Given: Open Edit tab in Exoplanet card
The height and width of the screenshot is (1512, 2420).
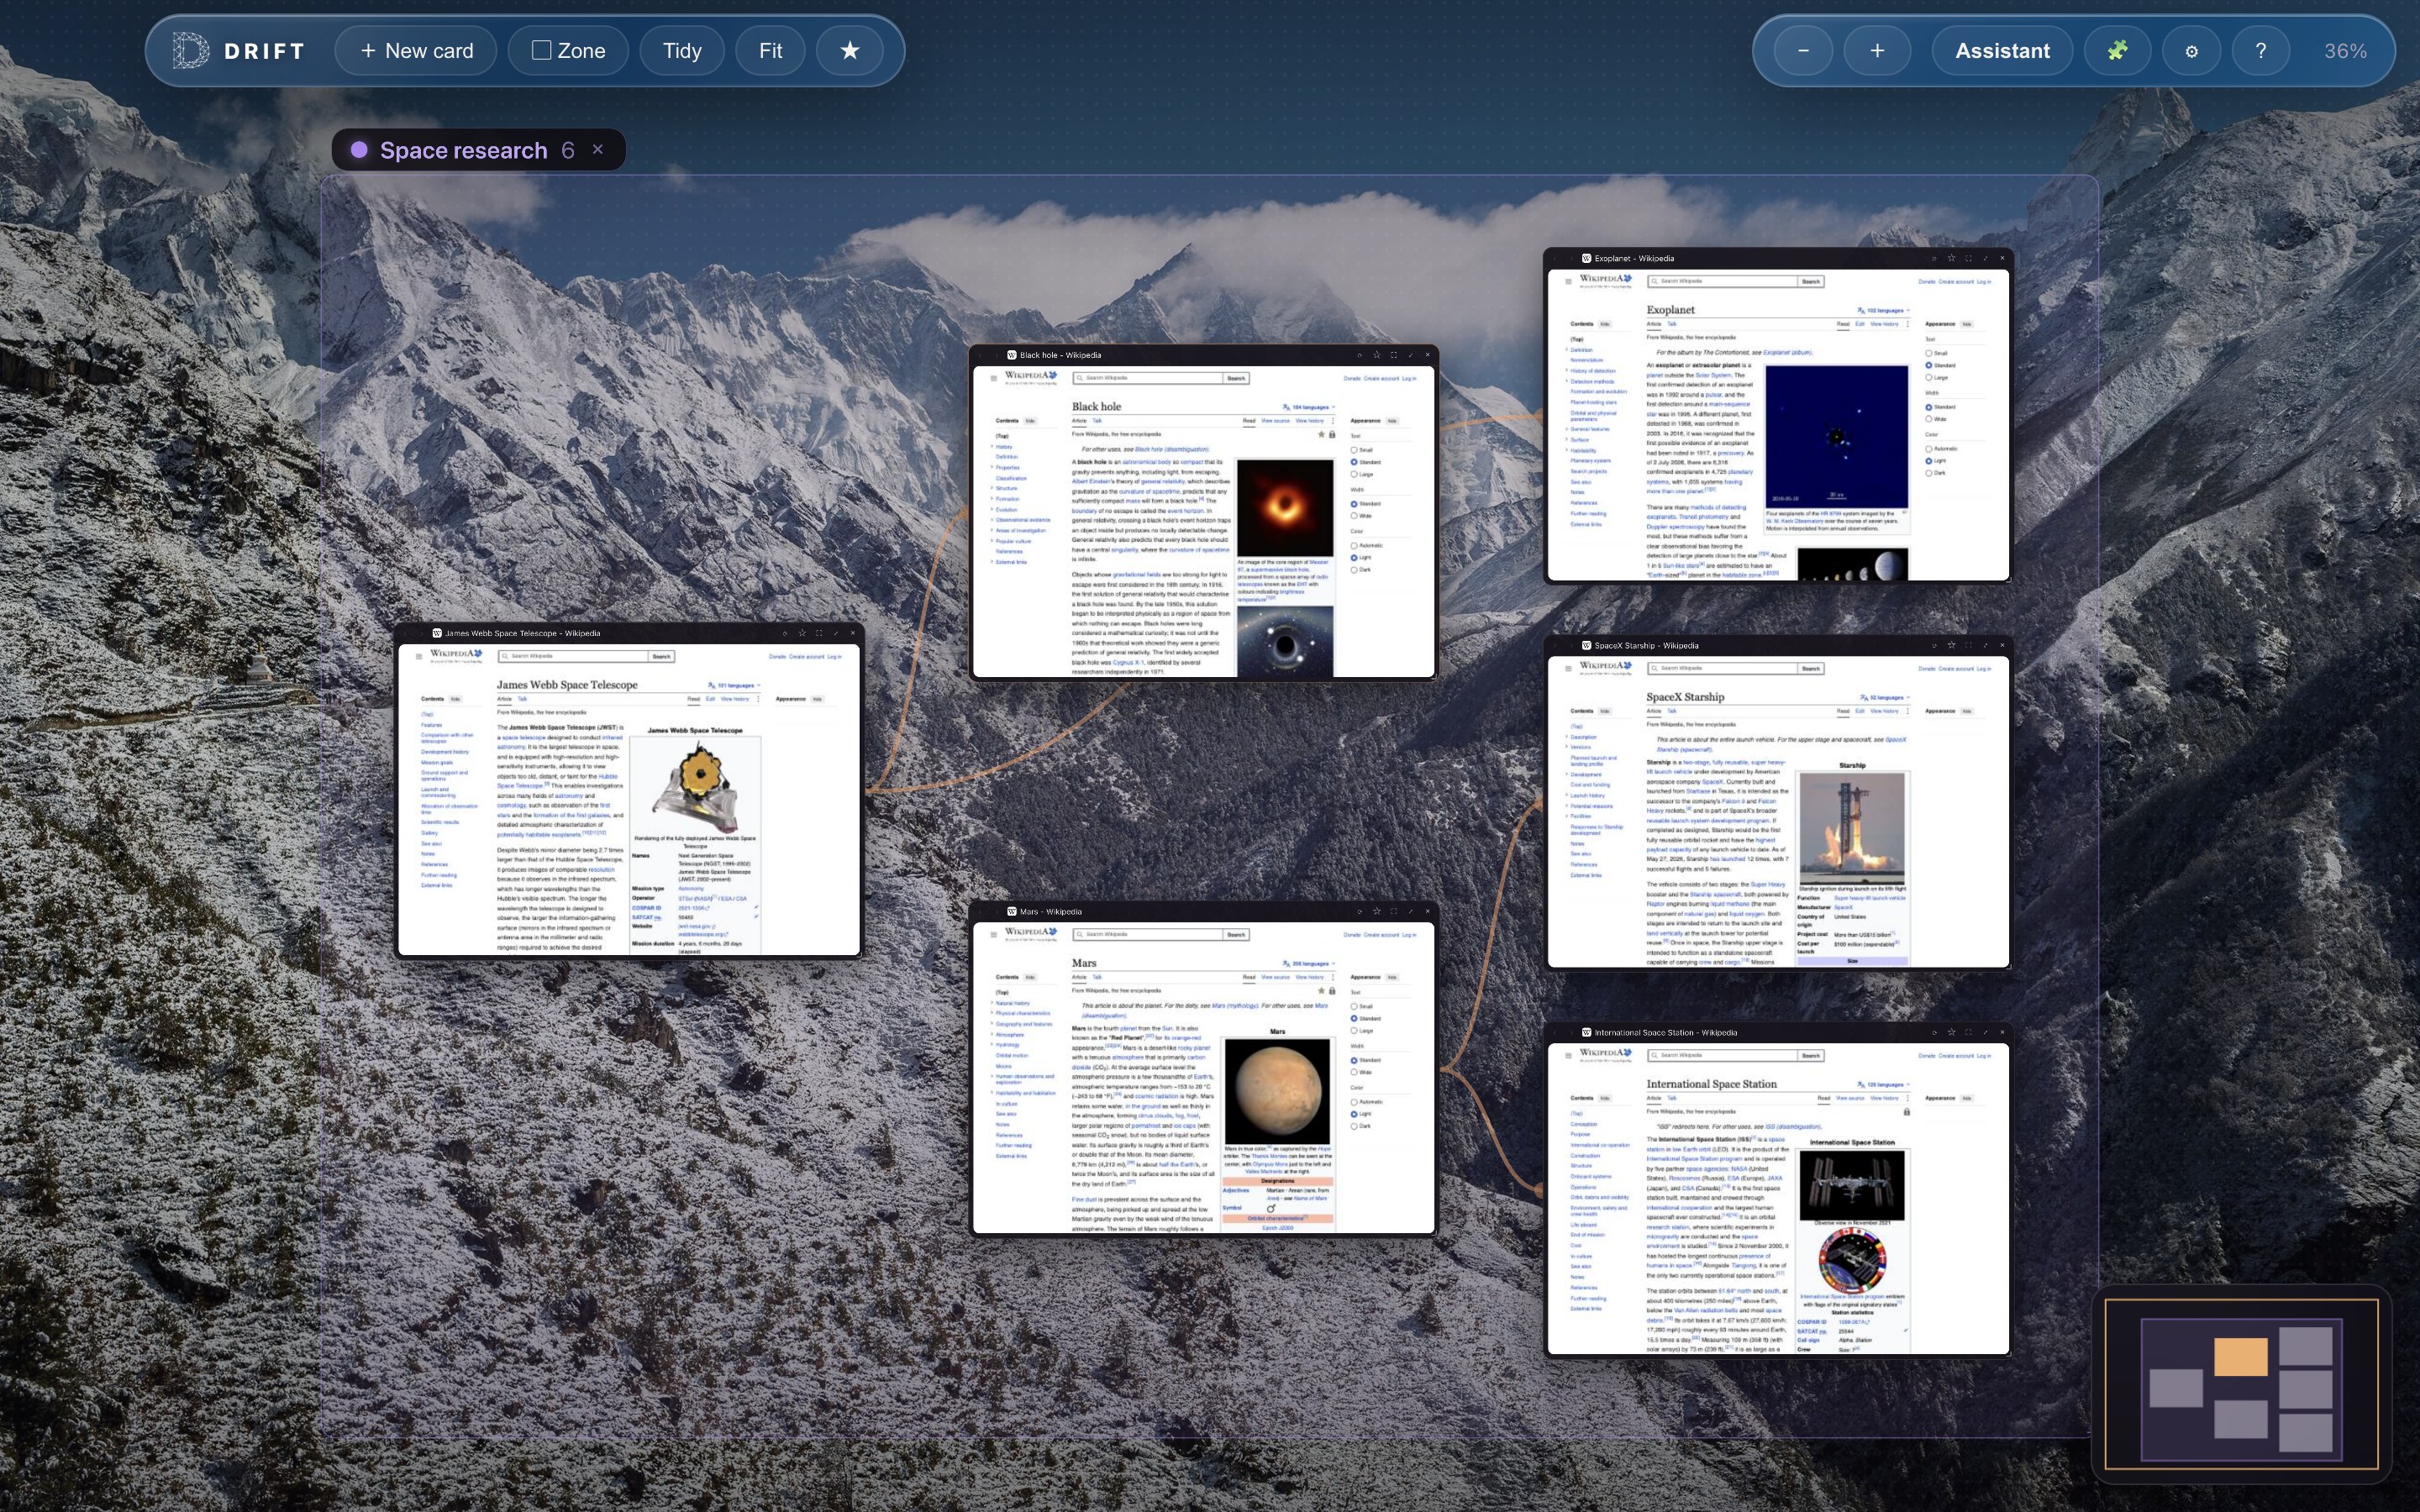Looking at the screenshot, I should [1860, 324].
